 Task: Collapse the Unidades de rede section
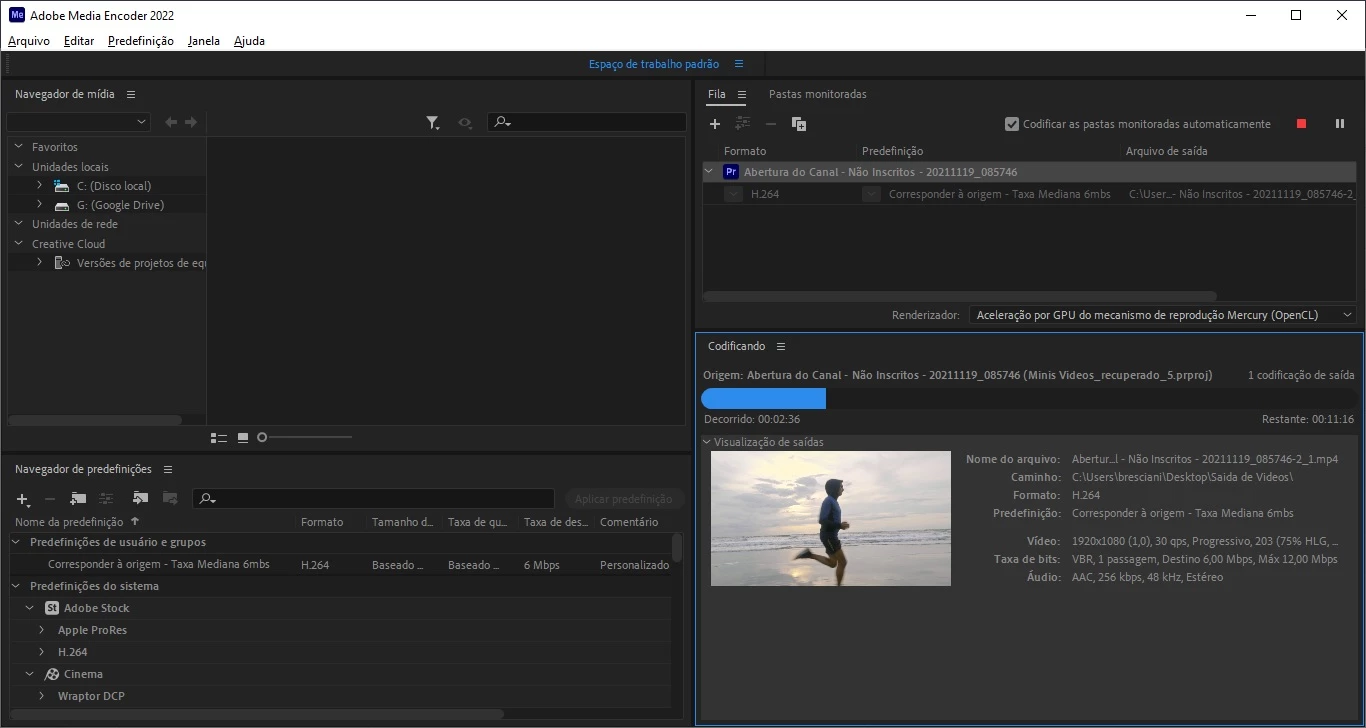[19, 224]
